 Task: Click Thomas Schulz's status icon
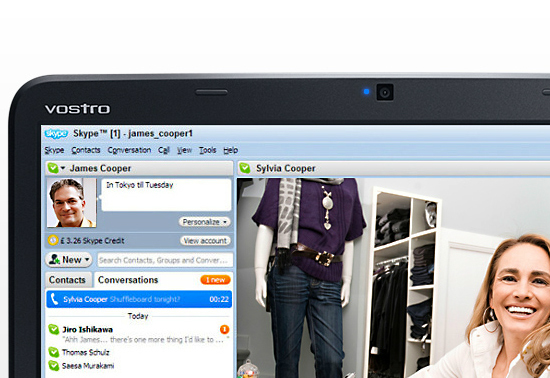[53, 352]
